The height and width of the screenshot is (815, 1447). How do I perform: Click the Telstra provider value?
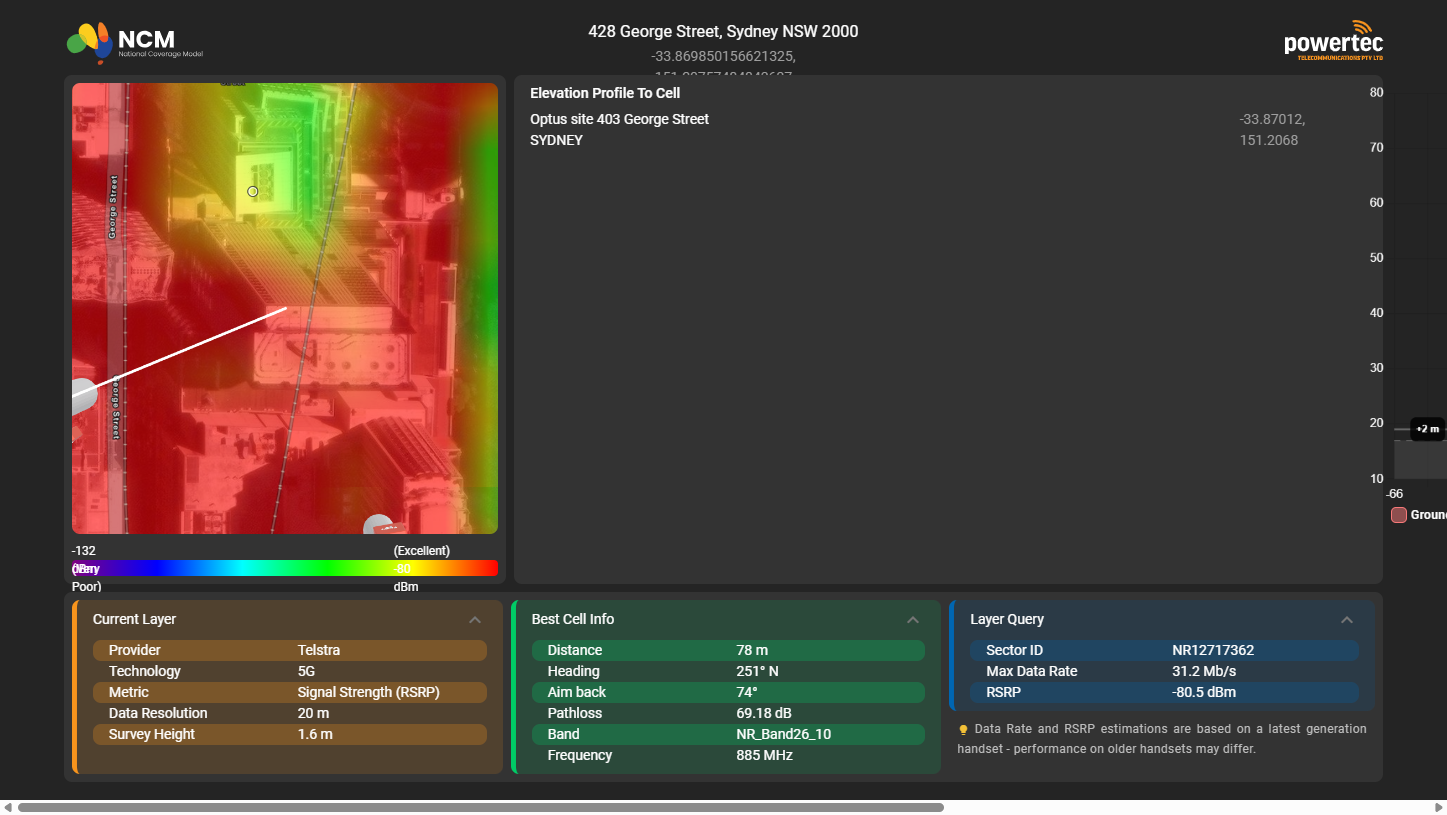coord(319,650)
